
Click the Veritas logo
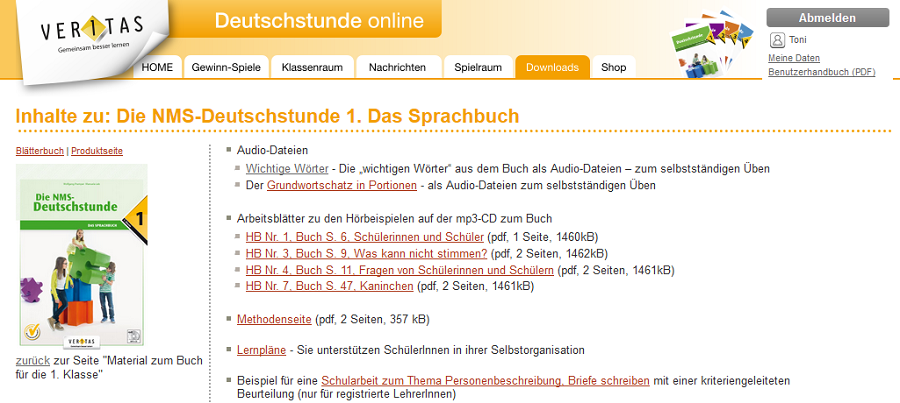92,33
